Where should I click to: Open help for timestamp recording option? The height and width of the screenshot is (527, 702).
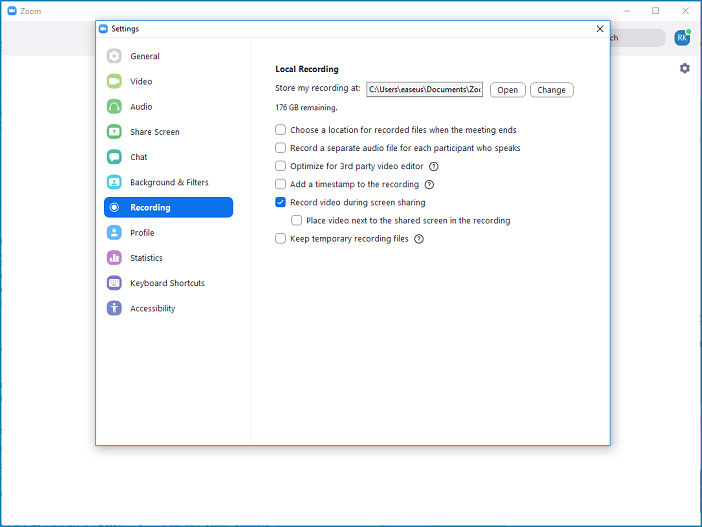pos(429,185)
